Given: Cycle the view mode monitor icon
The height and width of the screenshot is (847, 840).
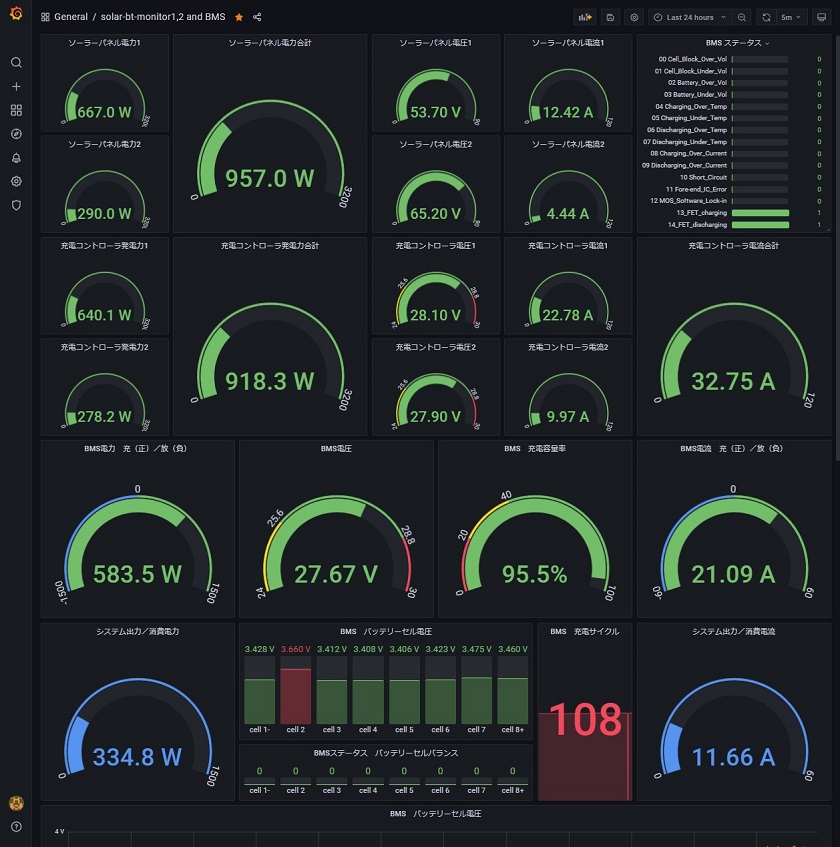Looking at the screenshot, I should tap(822, 17).
